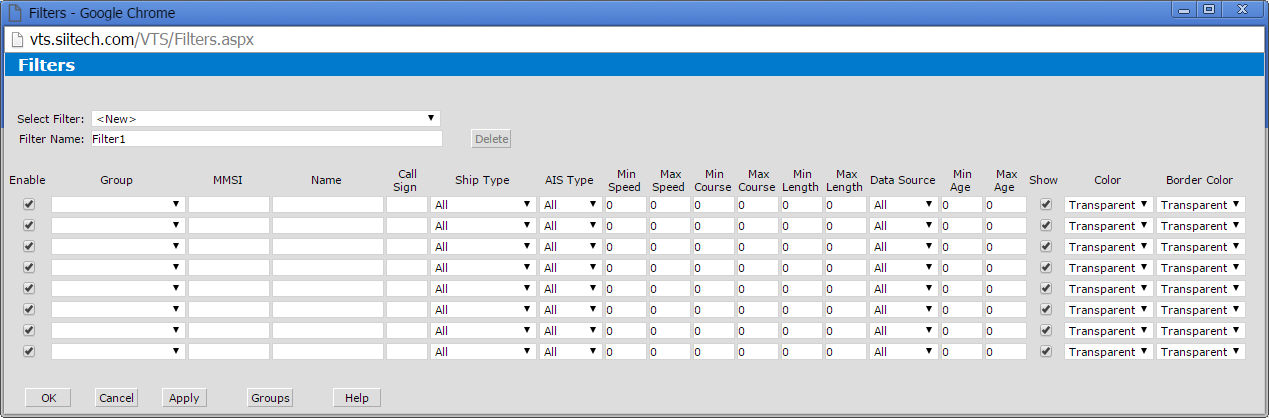This screenshot has width=1269, height=418.
Task: Uncheck the first row Enable checkbox
Action: tap(29, 204)
